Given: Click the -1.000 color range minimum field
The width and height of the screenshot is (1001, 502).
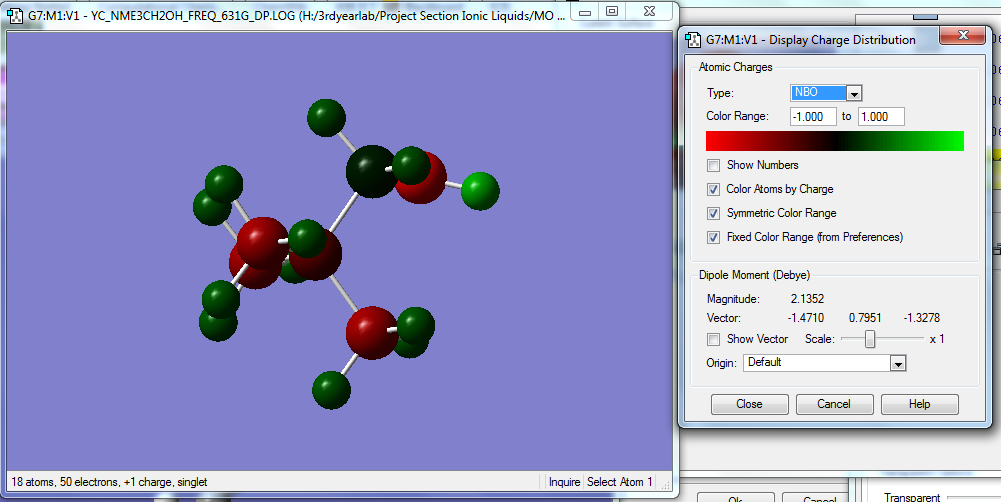Looking at the screenshot, I should coord(812,117).
